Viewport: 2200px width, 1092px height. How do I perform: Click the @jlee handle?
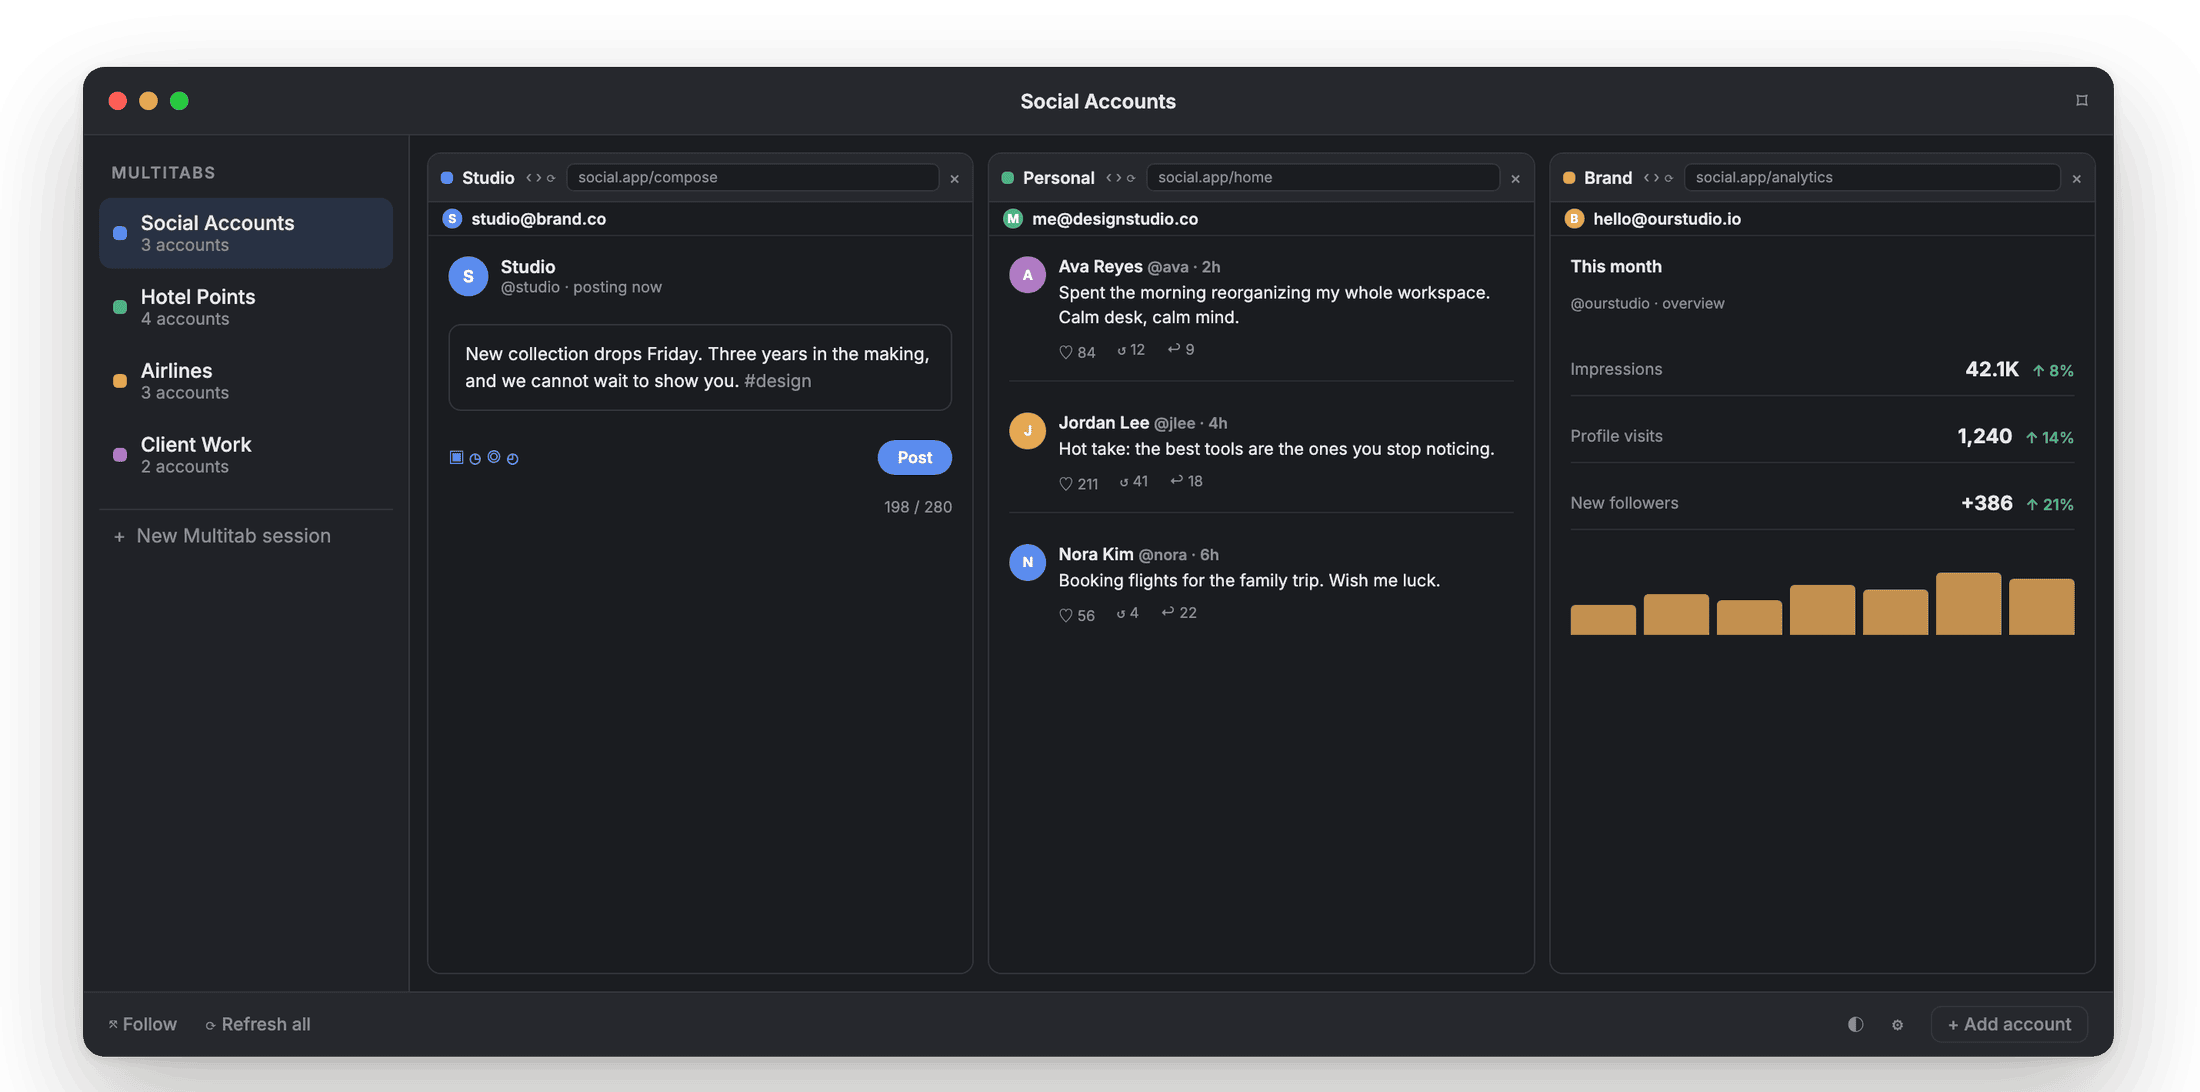coord(1175,423)
